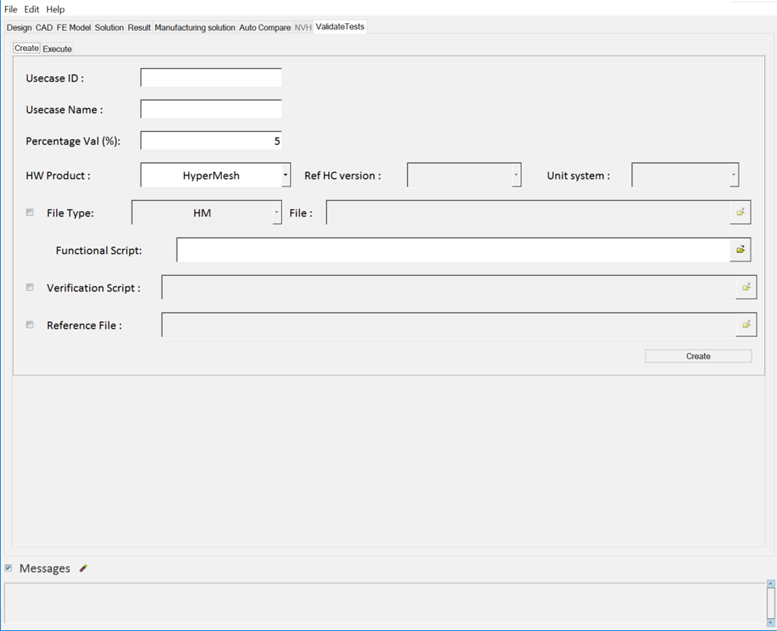777x631 pixels.
Task: Switch to the Result tab
Action: [x=139, y=28]
